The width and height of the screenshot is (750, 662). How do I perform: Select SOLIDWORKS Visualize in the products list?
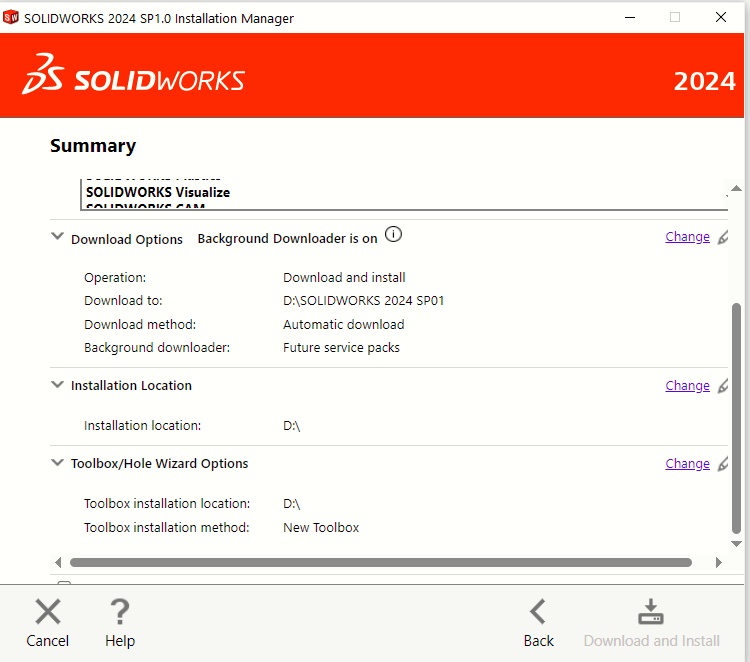pyautogui.click(x=158, y=192)
